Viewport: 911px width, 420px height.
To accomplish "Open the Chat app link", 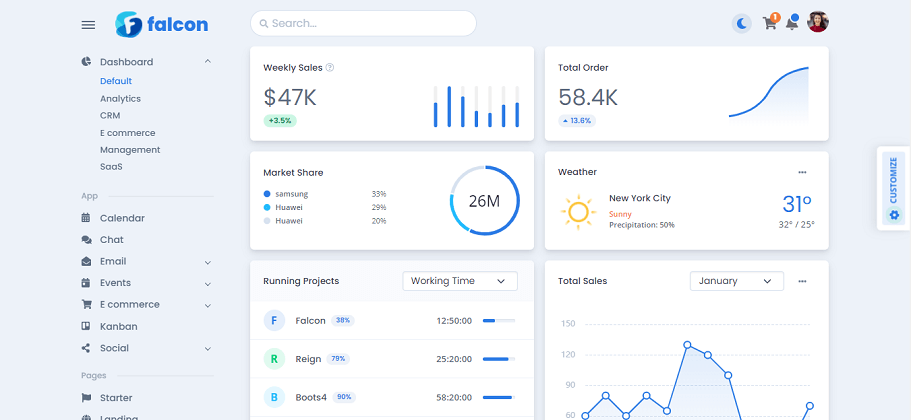I will 112,240.
